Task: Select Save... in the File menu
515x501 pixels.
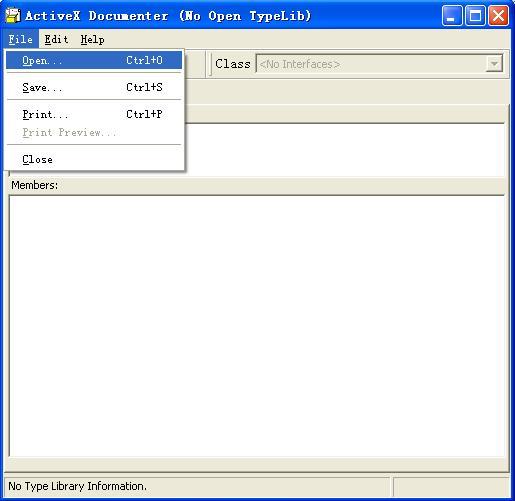Action: [94, 87]
